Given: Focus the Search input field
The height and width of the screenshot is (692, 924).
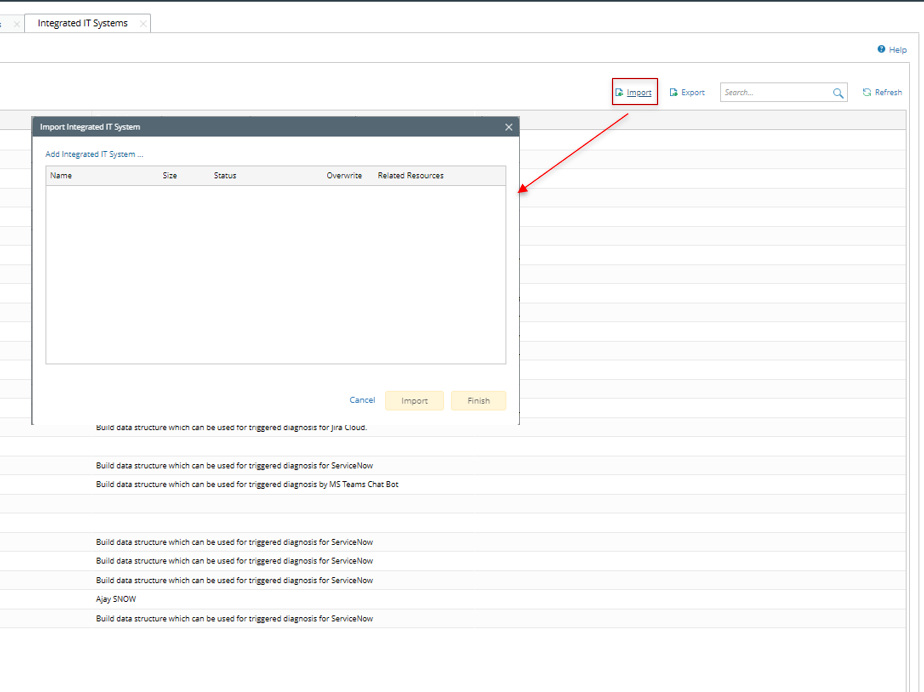Looking at the screenshot, I should tap(775, 92).
